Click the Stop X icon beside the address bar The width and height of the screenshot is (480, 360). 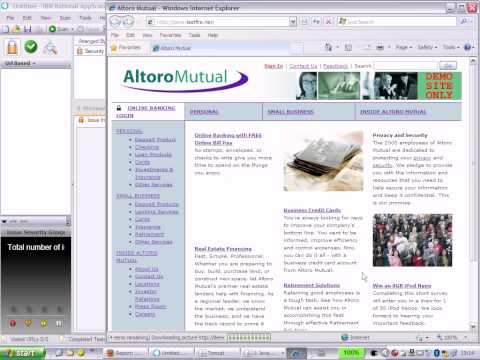point(328,22)
